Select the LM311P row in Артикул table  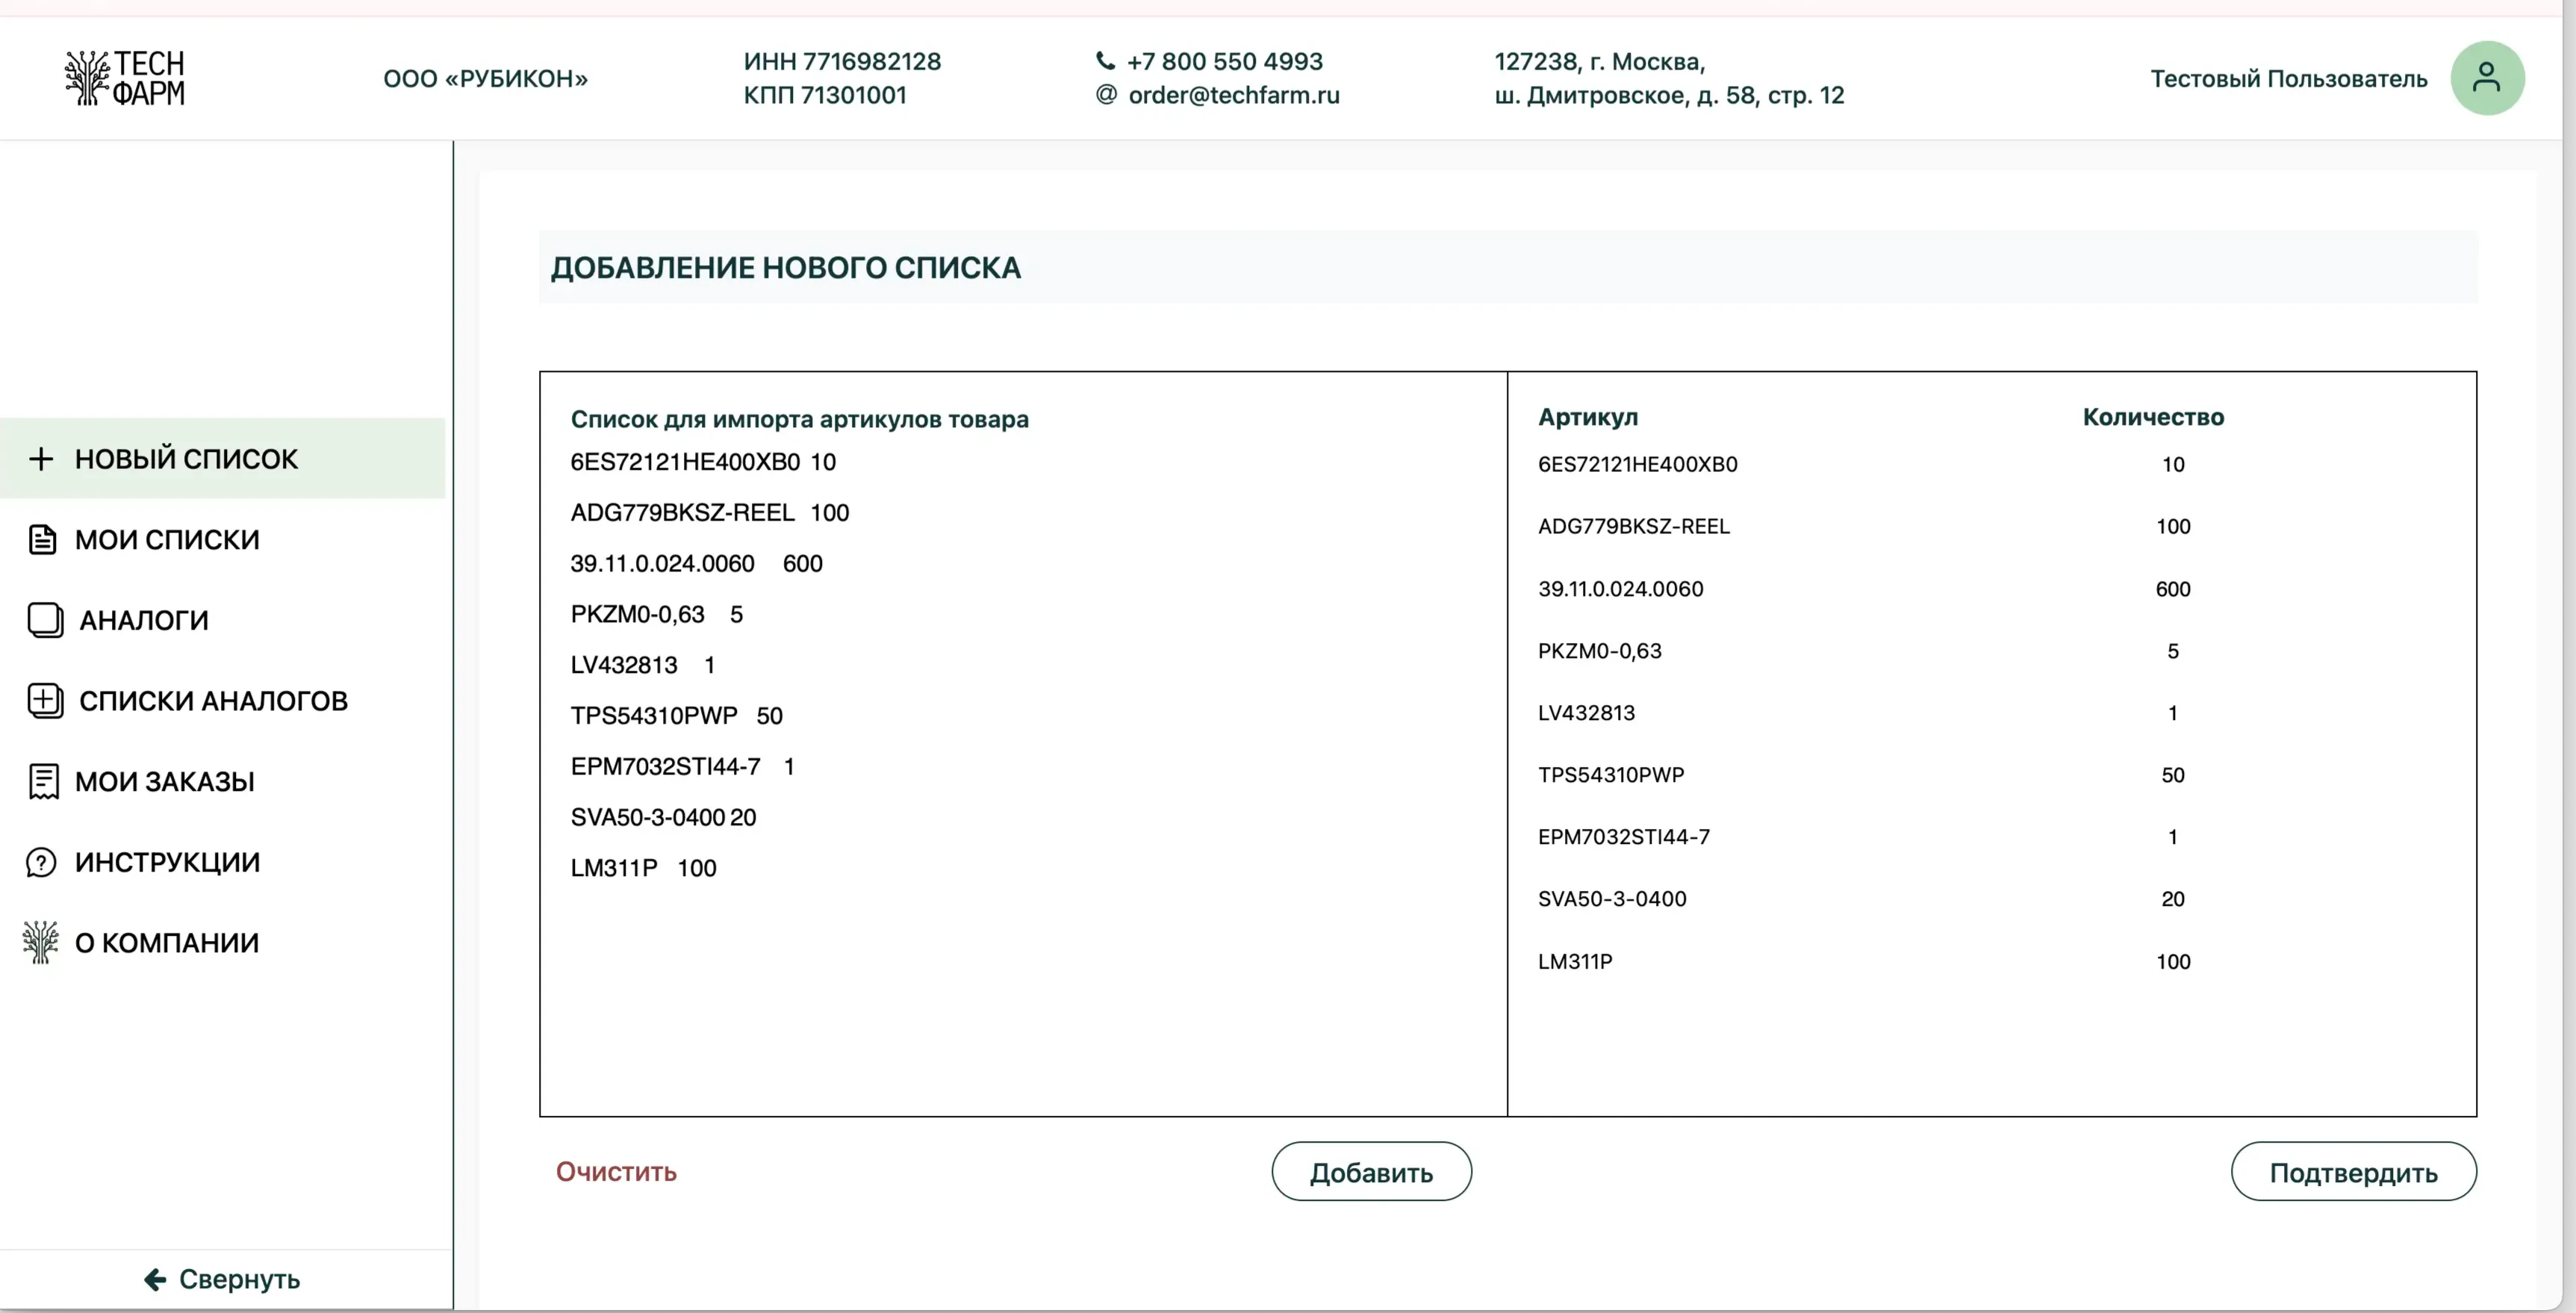click(1575, 961)
